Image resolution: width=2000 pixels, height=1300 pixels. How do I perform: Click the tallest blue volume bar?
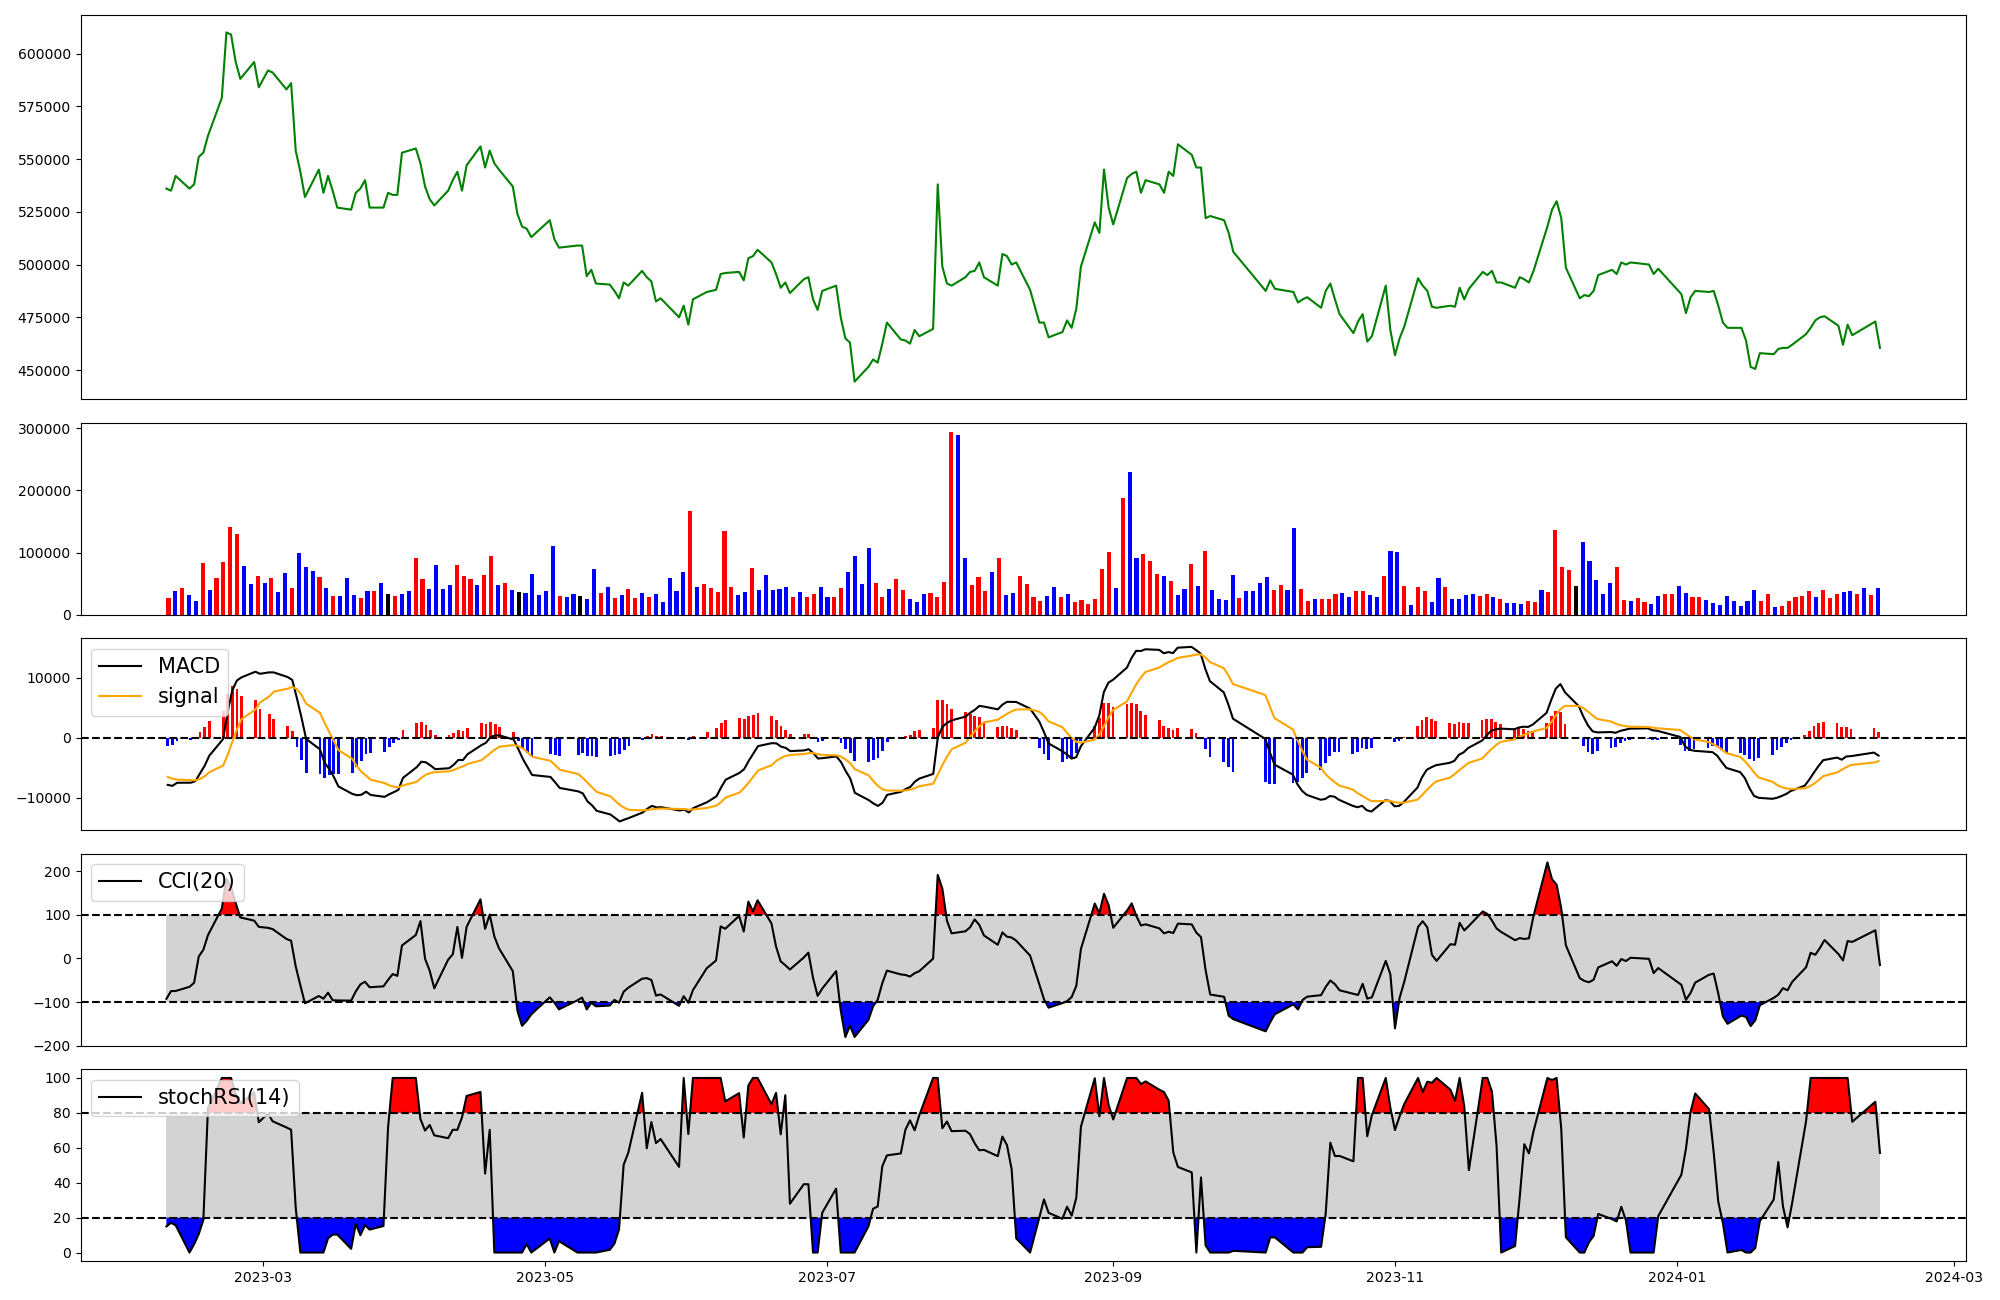pos(958,522)
